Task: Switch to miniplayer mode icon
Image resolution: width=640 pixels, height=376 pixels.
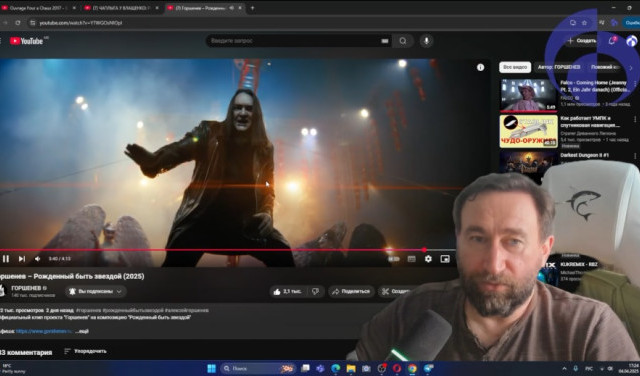Action: click(445, 258)
